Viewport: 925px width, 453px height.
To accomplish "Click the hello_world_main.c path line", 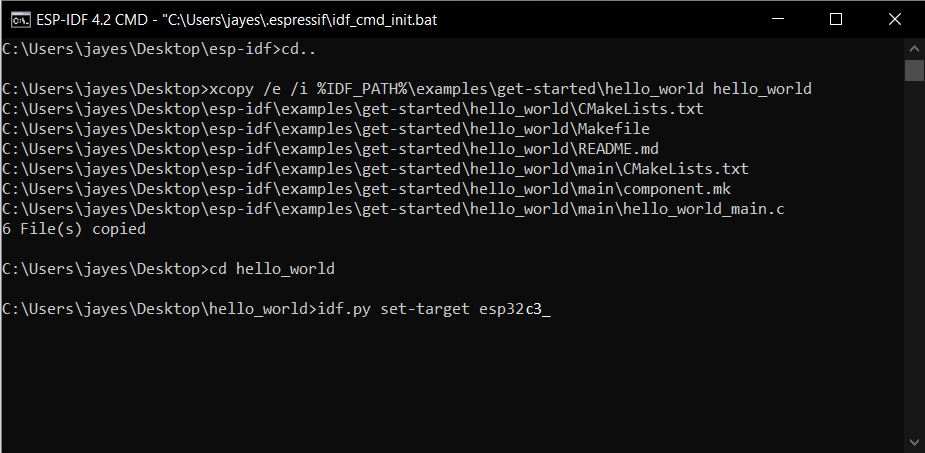I will pos(393,209).
